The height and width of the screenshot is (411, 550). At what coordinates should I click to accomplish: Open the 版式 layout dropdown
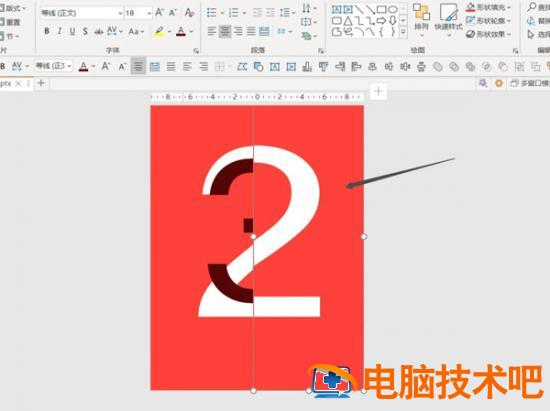(14, 8)
